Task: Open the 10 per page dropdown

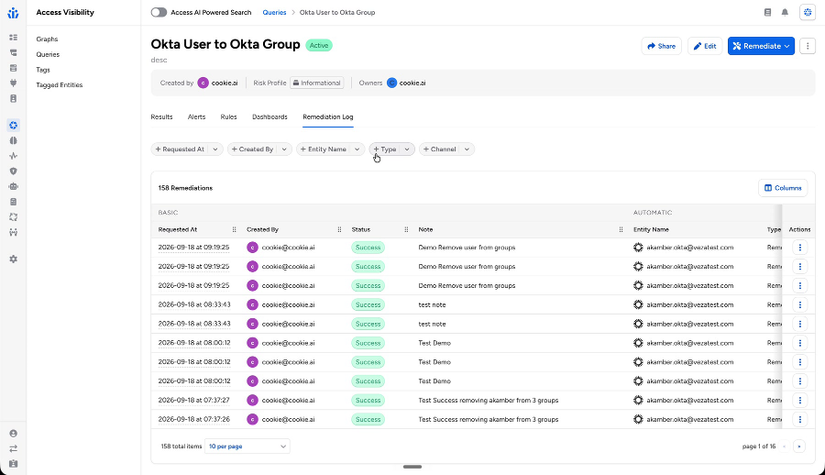Action: coord(247,446)
